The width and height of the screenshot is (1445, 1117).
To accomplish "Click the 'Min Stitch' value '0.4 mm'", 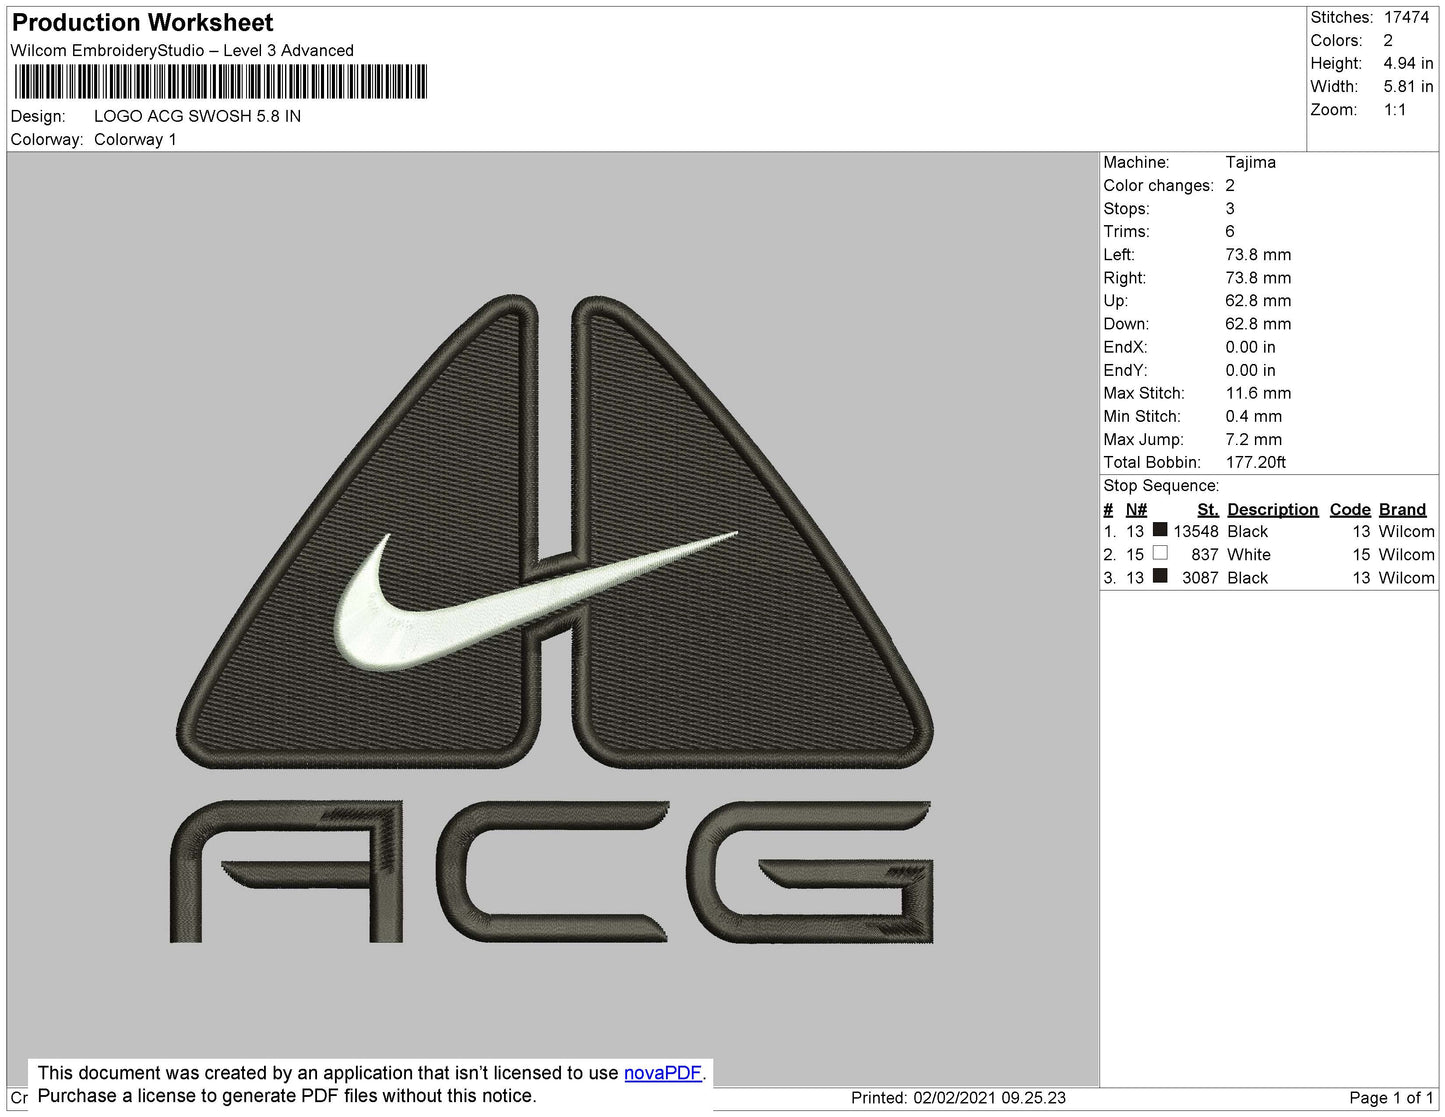I will pos(1253,416).
